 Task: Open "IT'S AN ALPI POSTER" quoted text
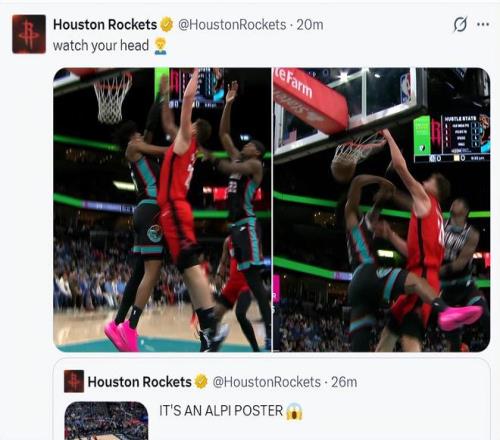coord(221,411)
